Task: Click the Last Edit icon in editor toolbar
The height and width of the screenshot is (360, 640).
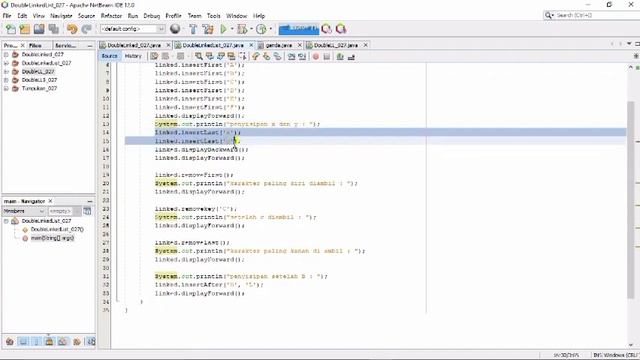Action: pos(154,56)
